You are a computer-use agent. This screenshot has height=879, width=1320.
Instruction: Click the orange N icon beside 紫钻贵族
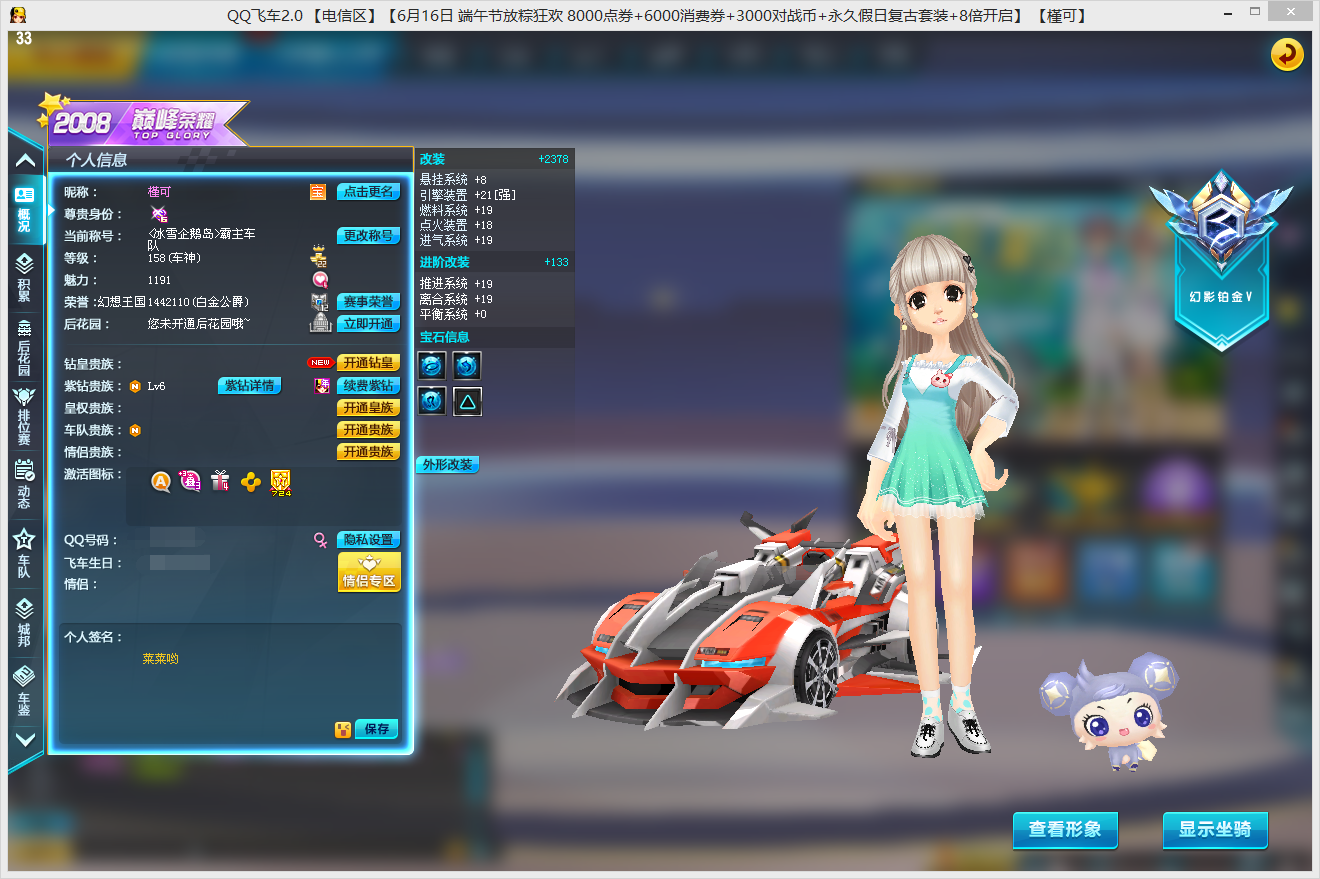[135, 386]
